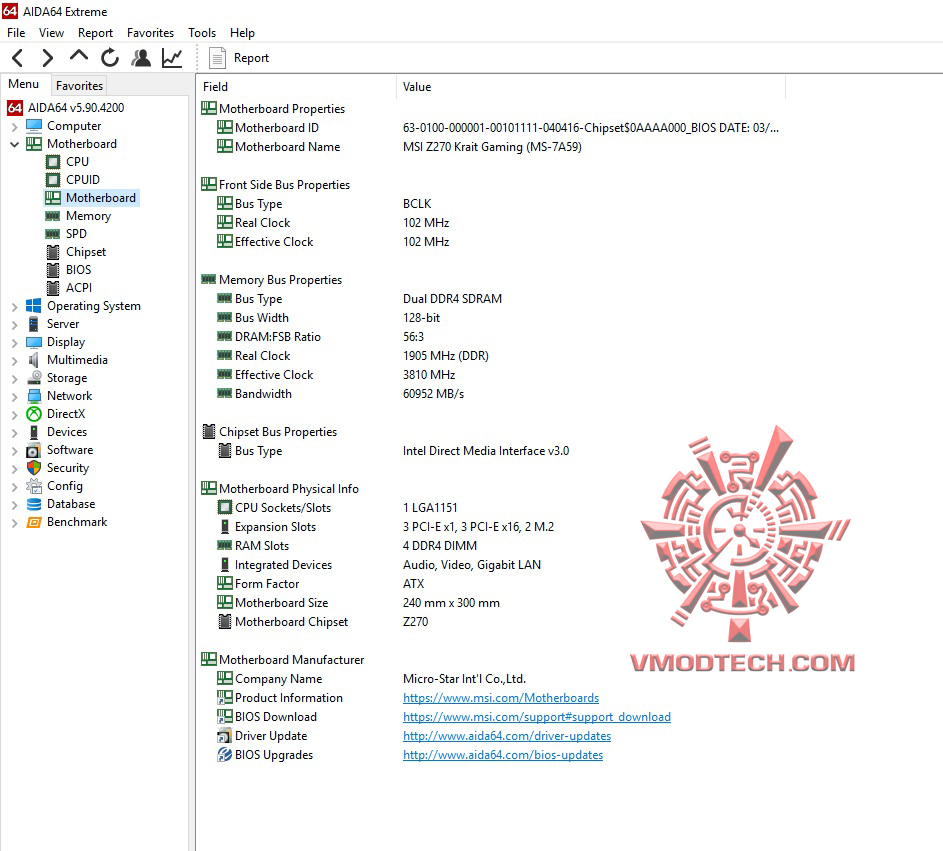The image size is (943, 851).
Task: Click the Storage disk icon
Action: click(34, 378)
